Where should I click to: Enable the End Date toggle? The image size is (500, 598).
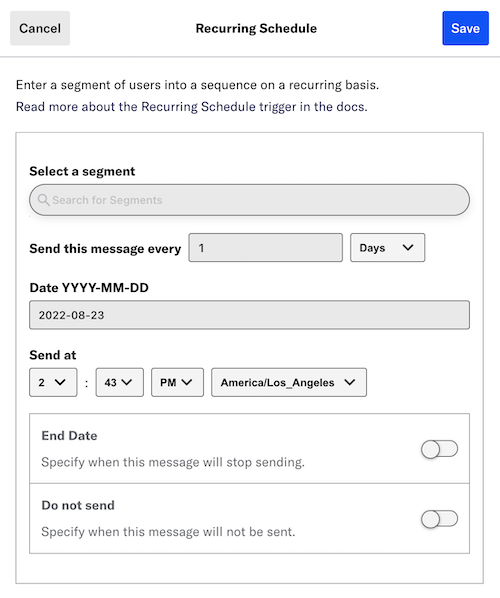(x=439, y=449)
